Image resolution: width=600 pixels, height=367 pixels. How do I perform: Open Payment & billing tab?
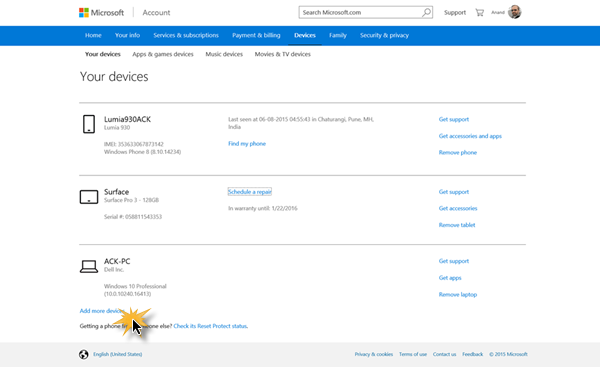256,35
